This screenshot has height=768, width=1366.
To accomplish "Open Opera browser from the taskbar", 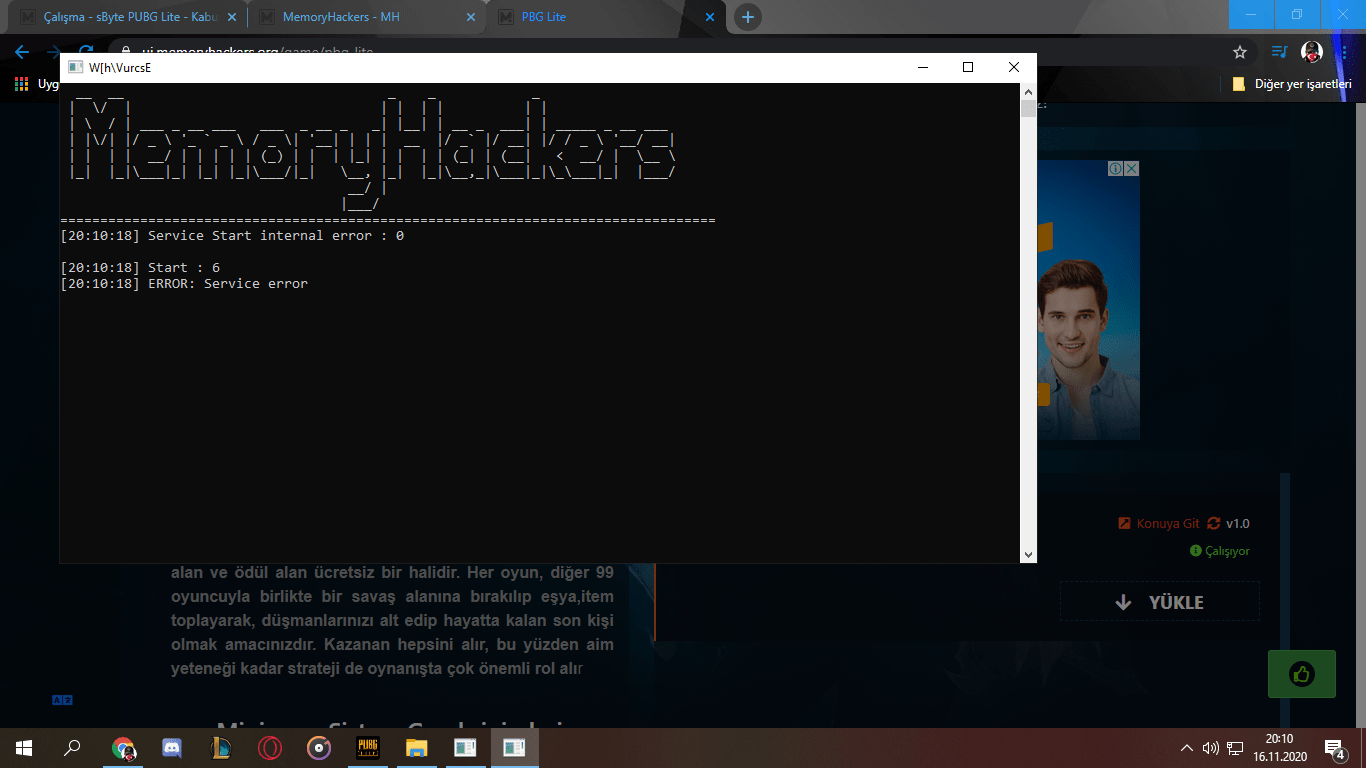I will 270,747.
